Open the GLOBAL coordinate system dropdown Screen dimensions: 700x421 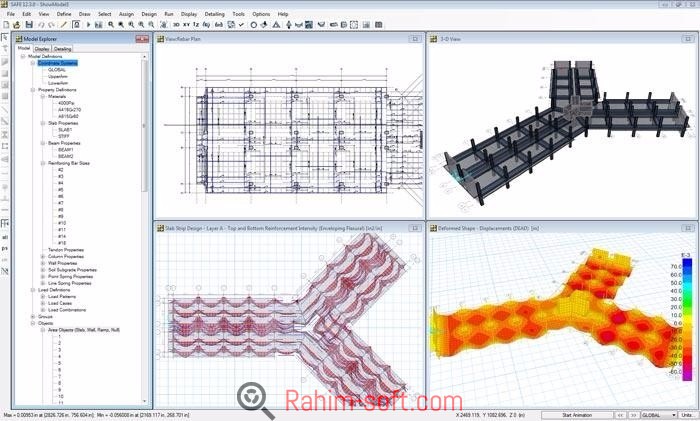coord(658,415)
